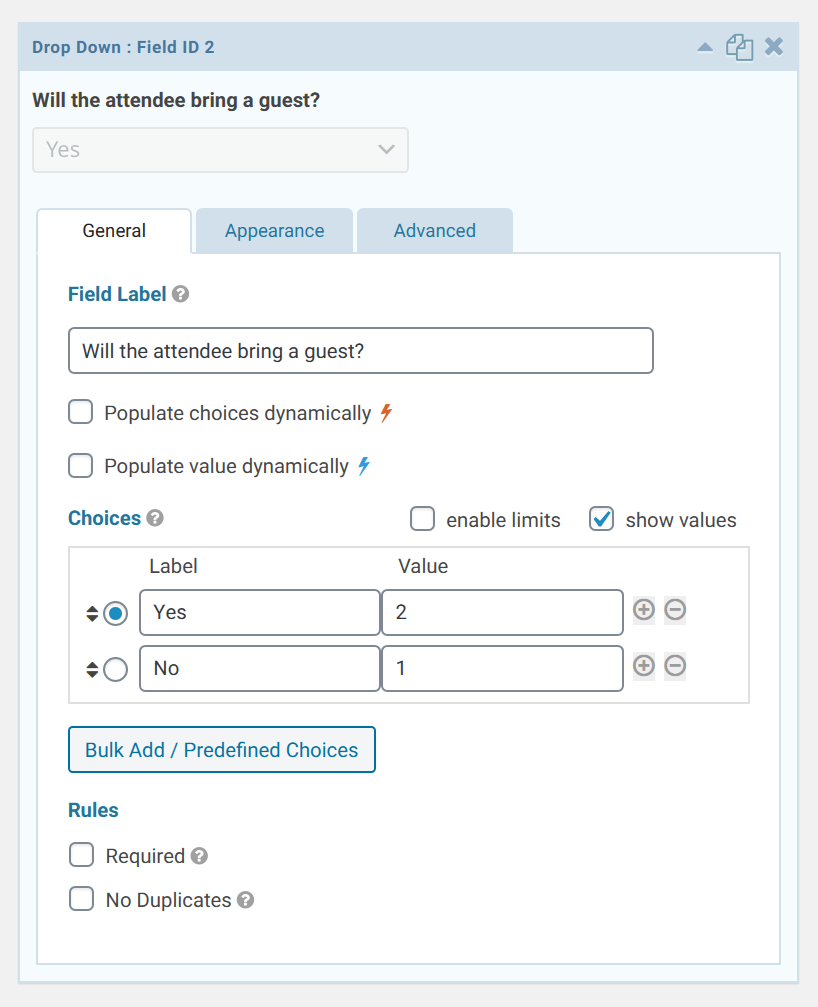Duplicate the Drop Down field
Screen dimensions: 818x1007
coord(740,46)
